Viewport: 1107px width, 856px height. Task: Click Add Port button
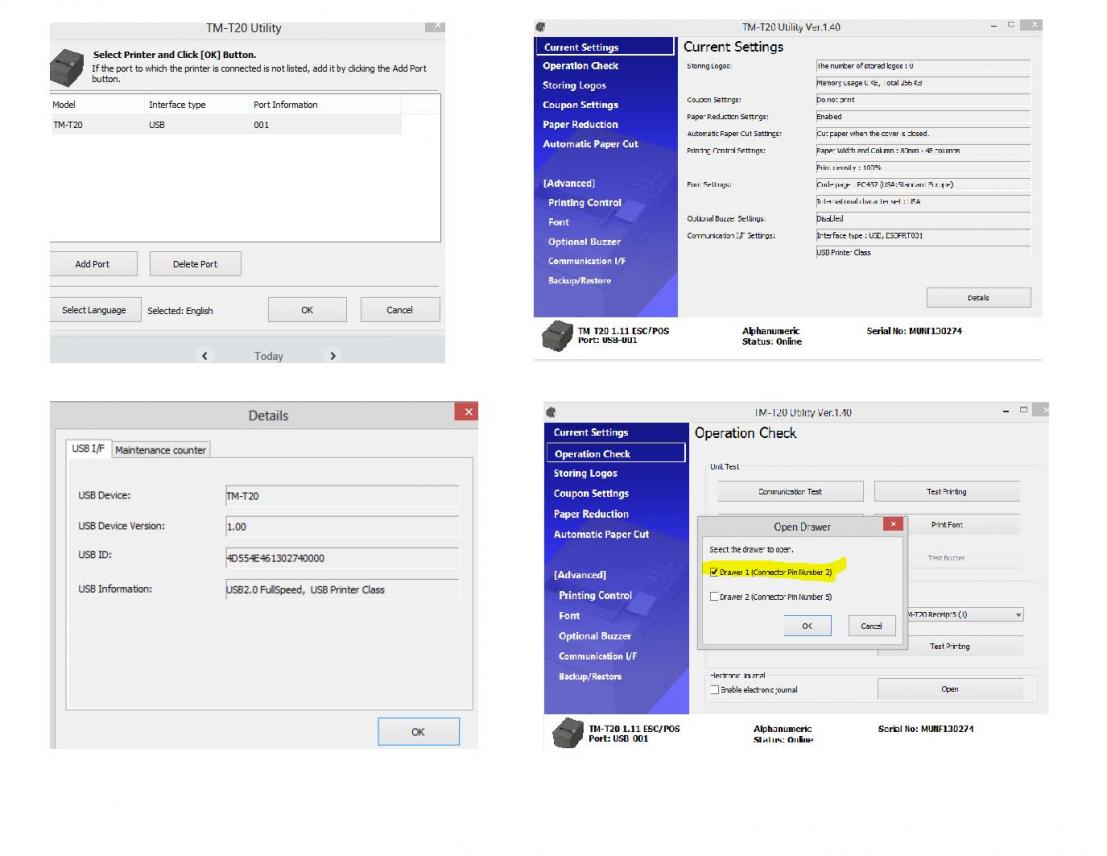(x=92, y=264)
